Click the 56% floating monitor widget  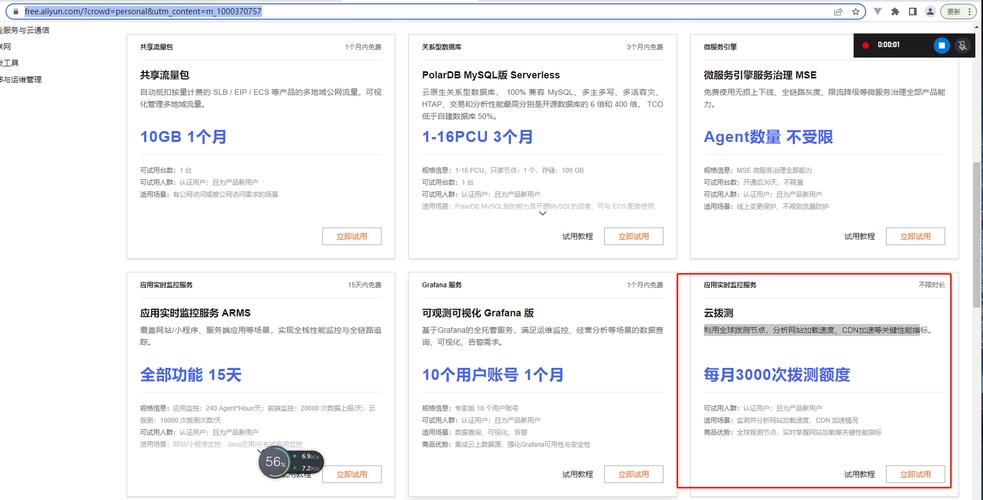[275, 462]
